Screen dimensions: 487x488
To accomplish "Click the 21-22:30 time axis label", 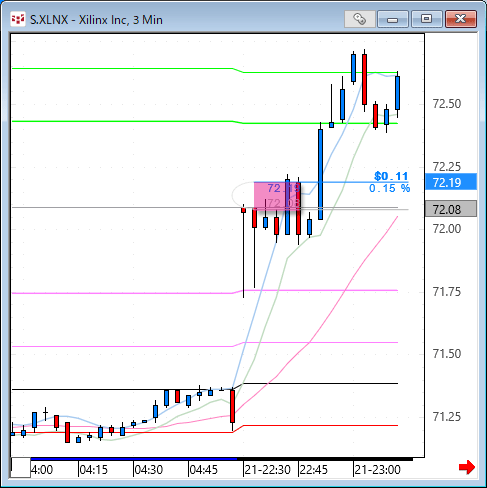I will (268, 470).
